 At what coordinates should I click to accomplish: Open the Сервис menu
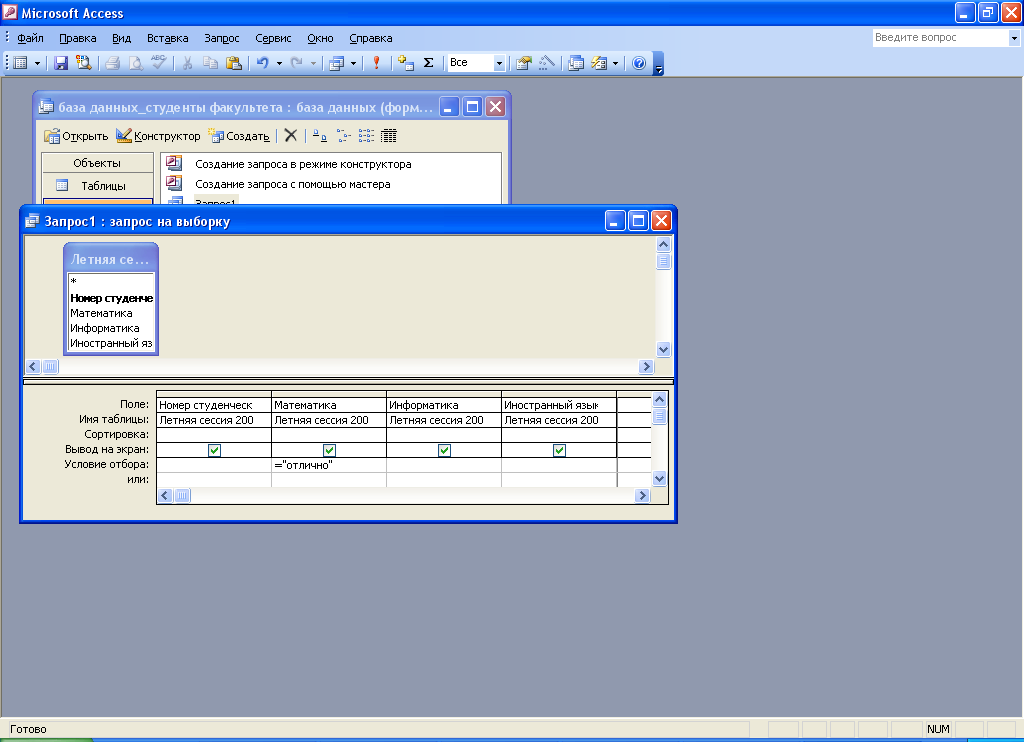pyautogui.click(x=273, y=38)
